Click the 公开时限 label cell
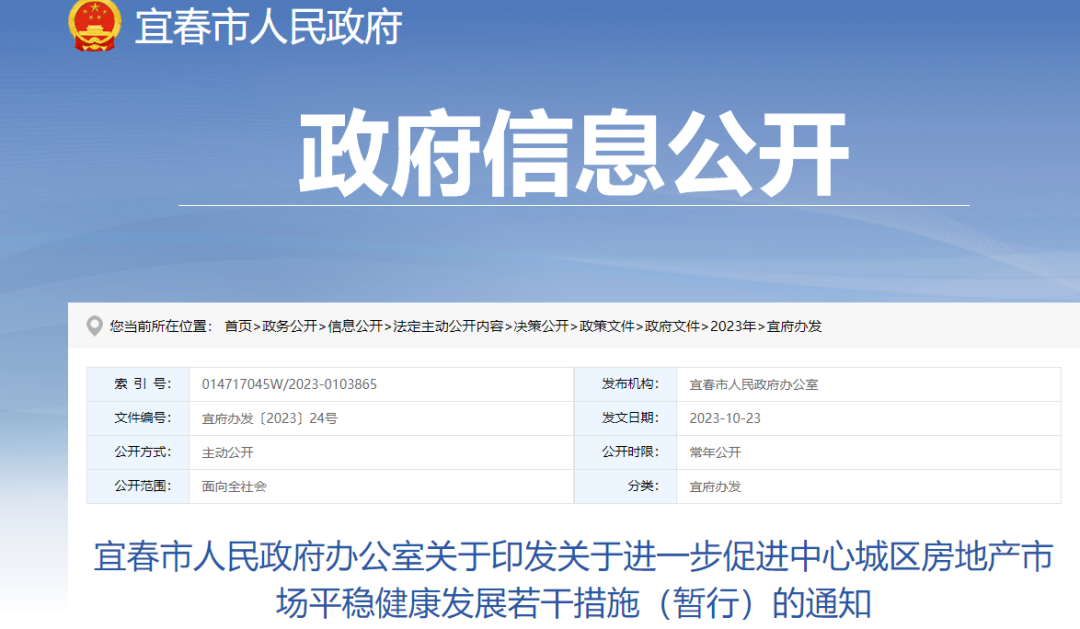 625,453
